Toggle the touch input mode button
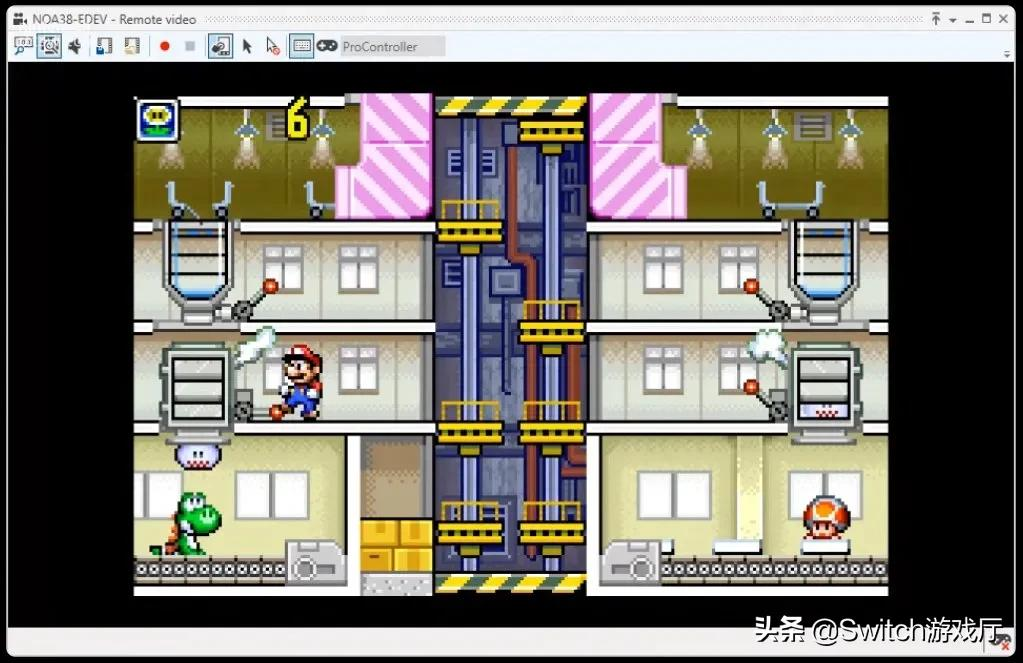This screenshot has height=663, width=1023. coord(220,46)
